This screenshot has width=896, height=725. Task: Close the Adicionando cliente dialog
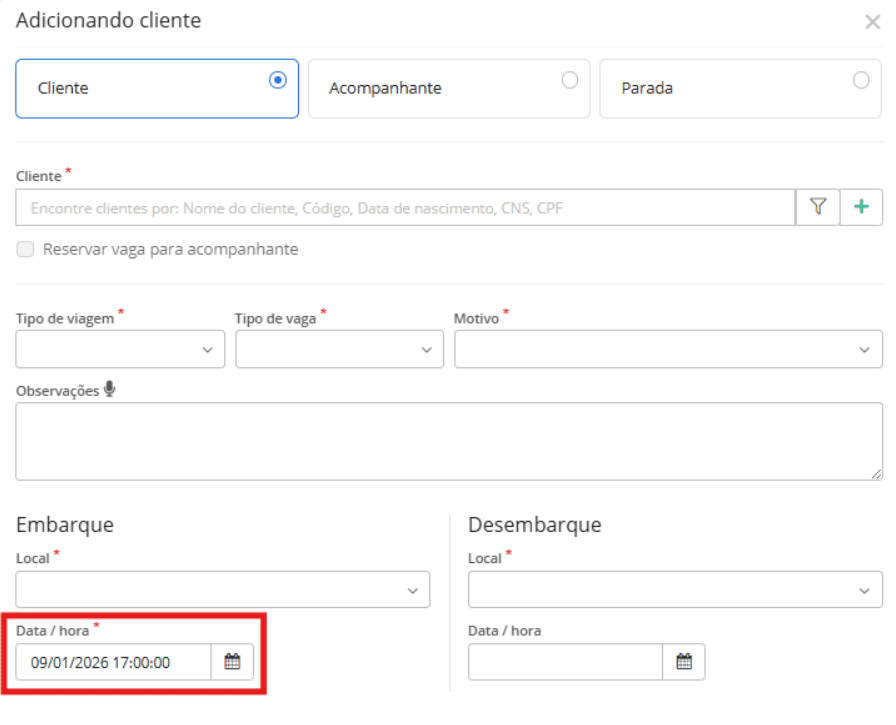click(872, 22)
